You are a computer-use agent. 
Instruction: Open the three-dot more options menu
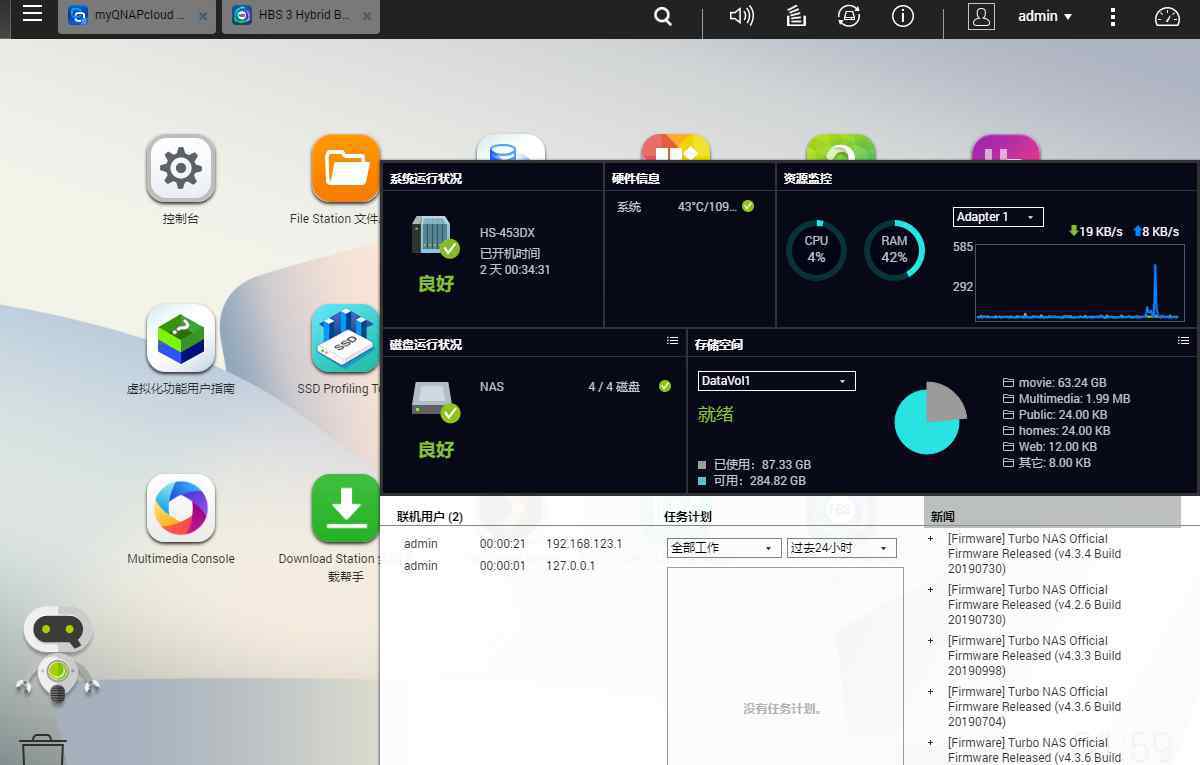coord(1113,16)
